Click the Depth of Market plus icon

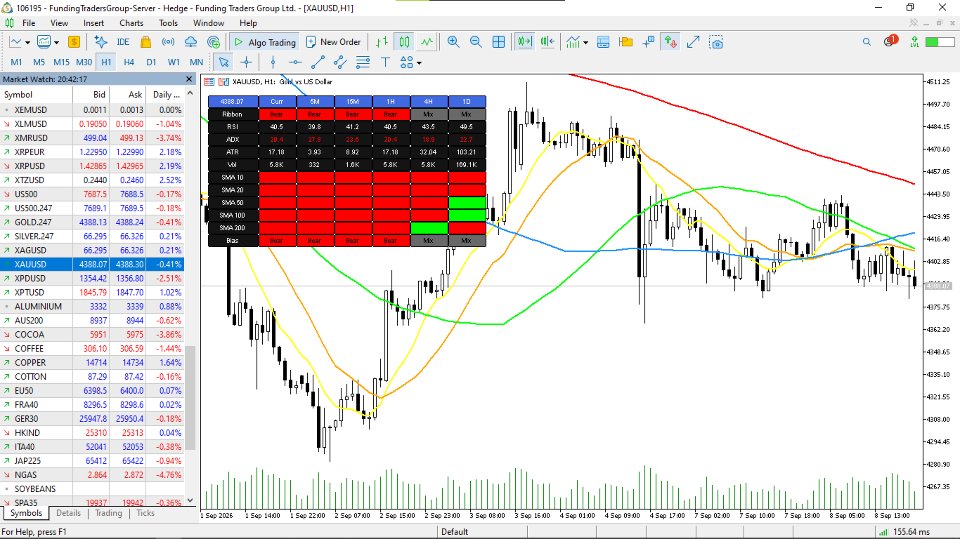[648, 42]
